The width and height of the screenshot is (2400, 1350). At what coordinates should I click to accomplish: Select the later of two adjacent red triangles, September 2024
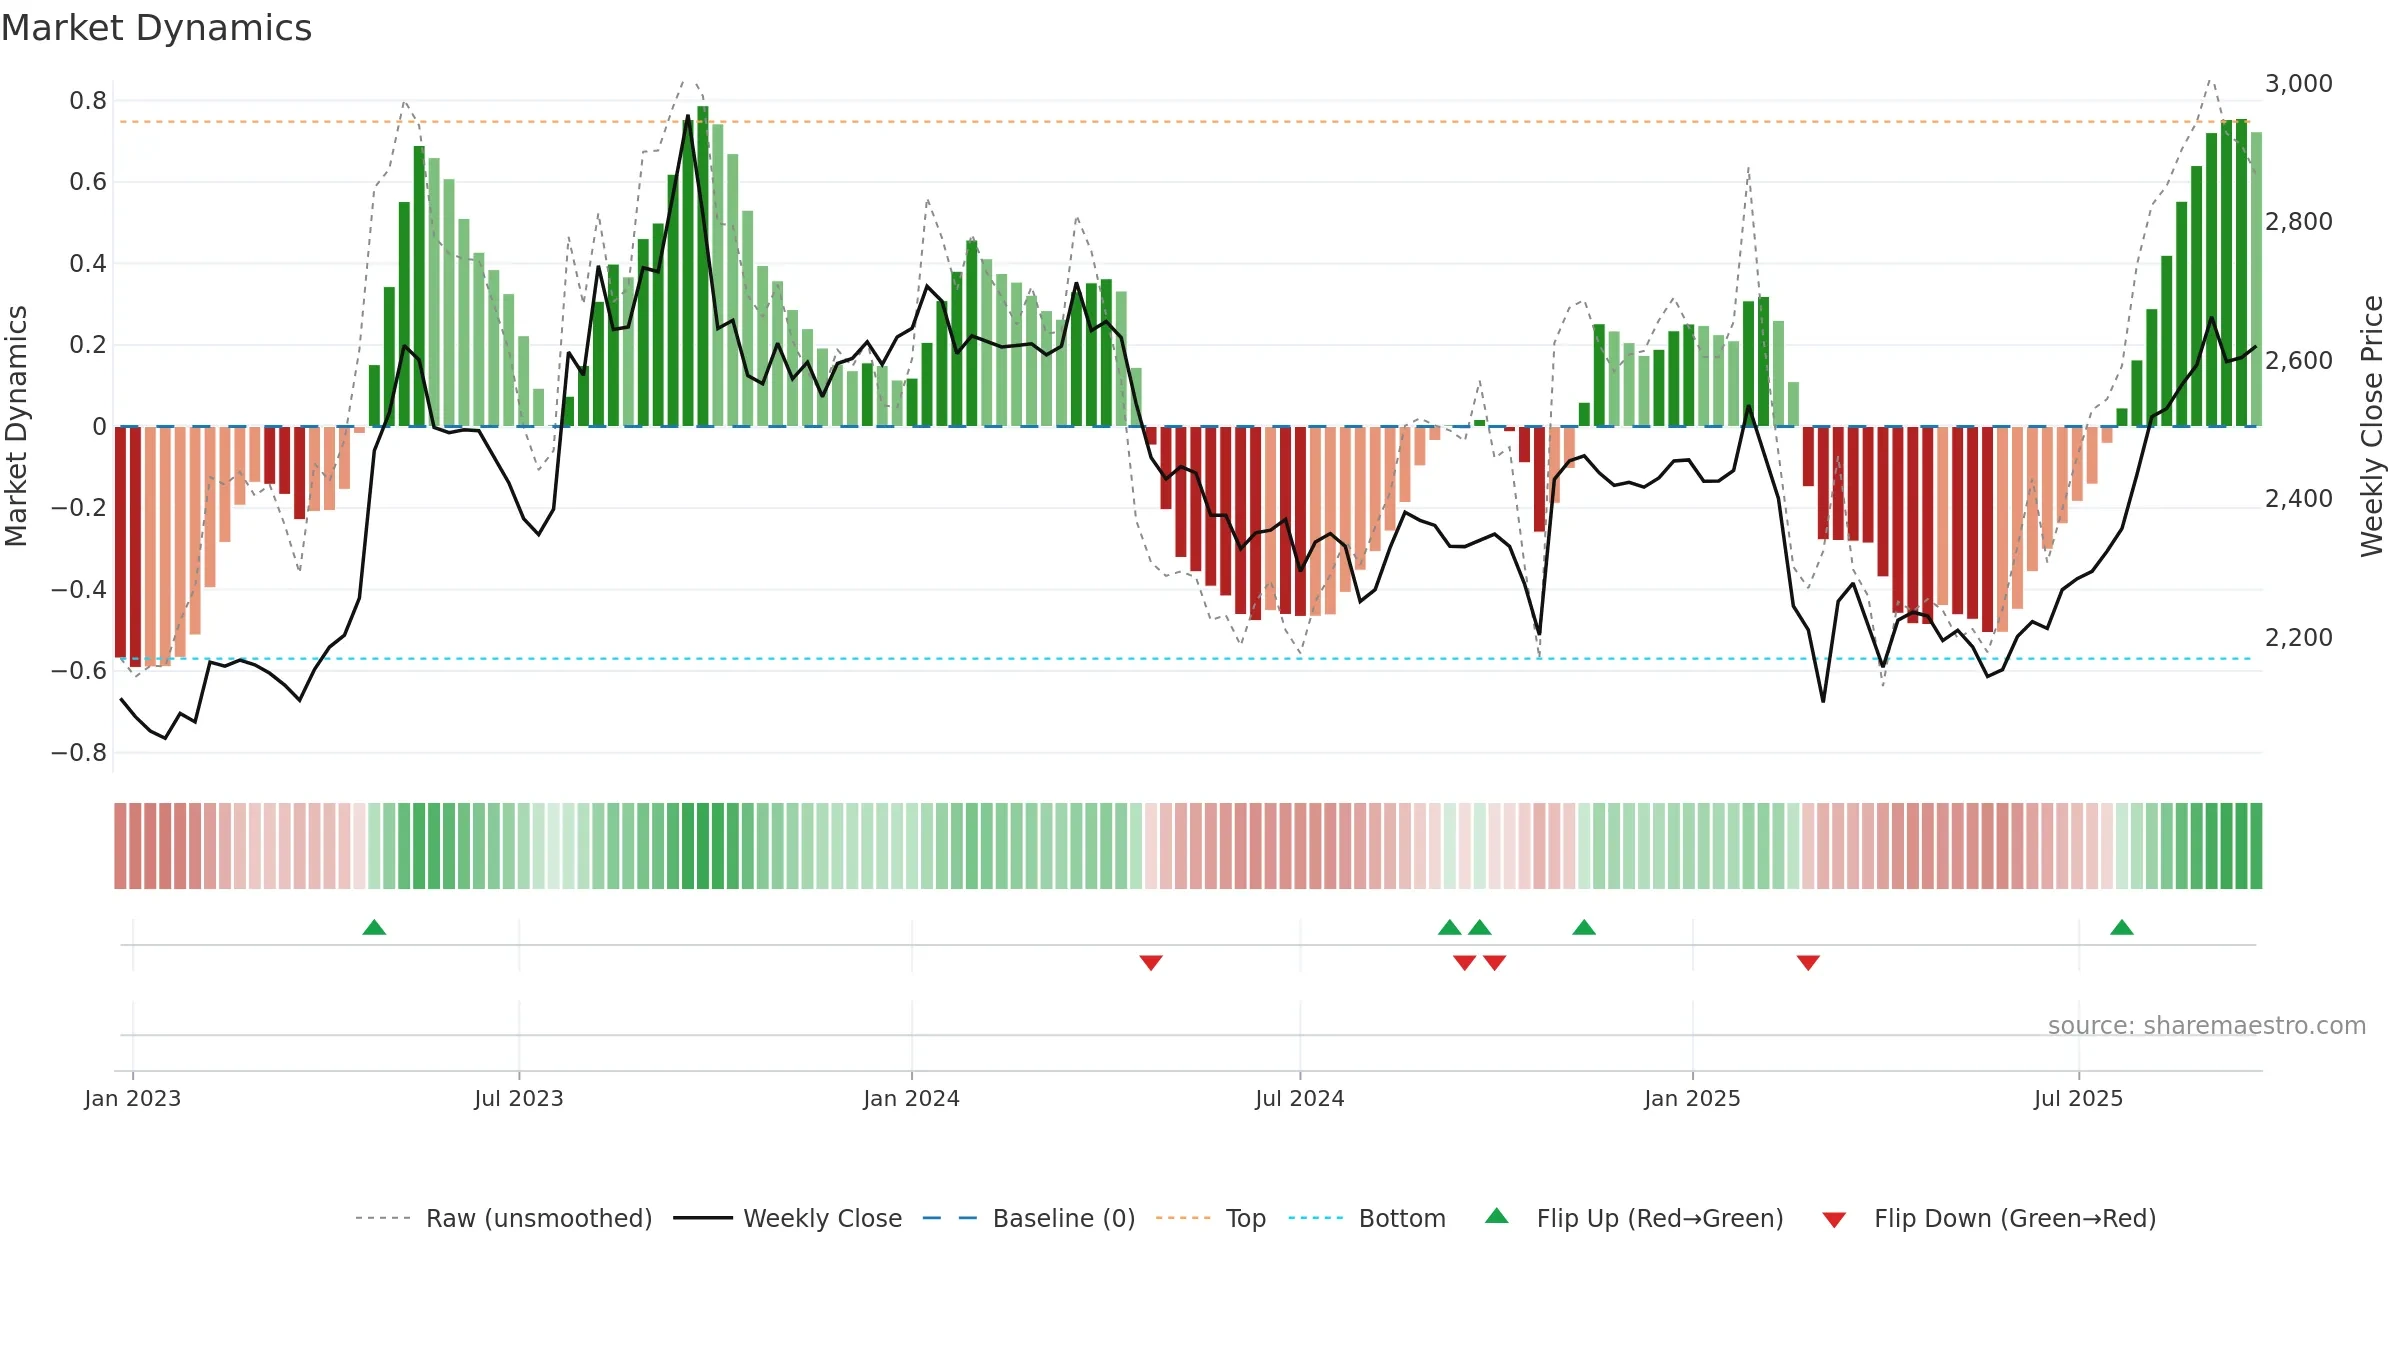(x=1495, y=963)
